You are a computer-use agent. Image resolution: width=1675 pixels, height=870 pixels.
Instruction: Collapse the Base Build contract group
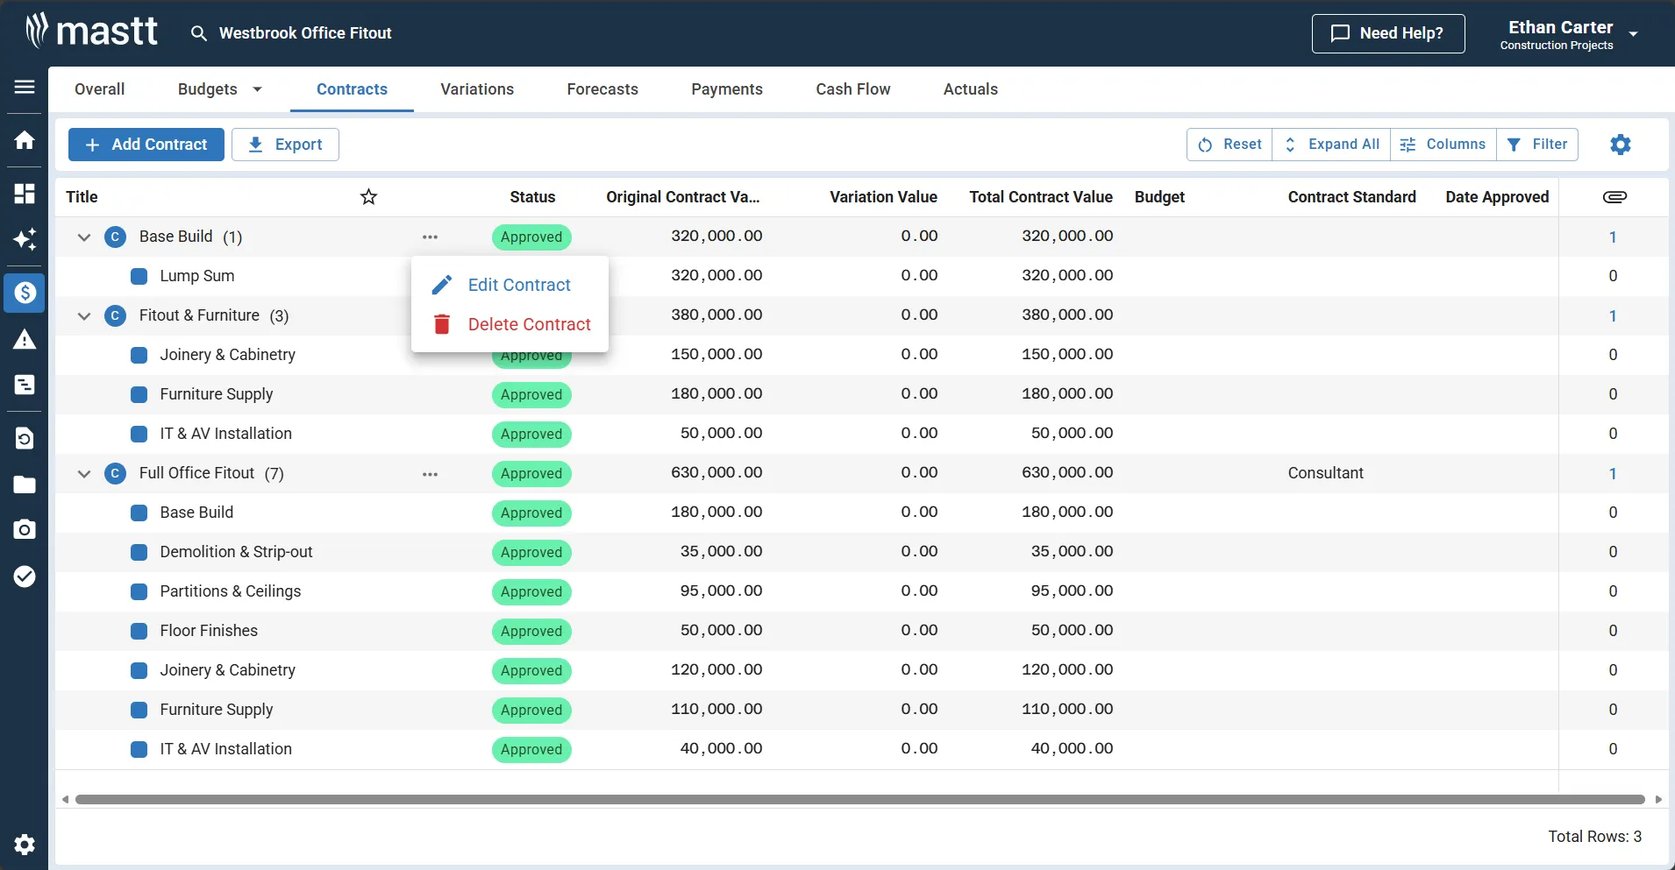point(84,237)
